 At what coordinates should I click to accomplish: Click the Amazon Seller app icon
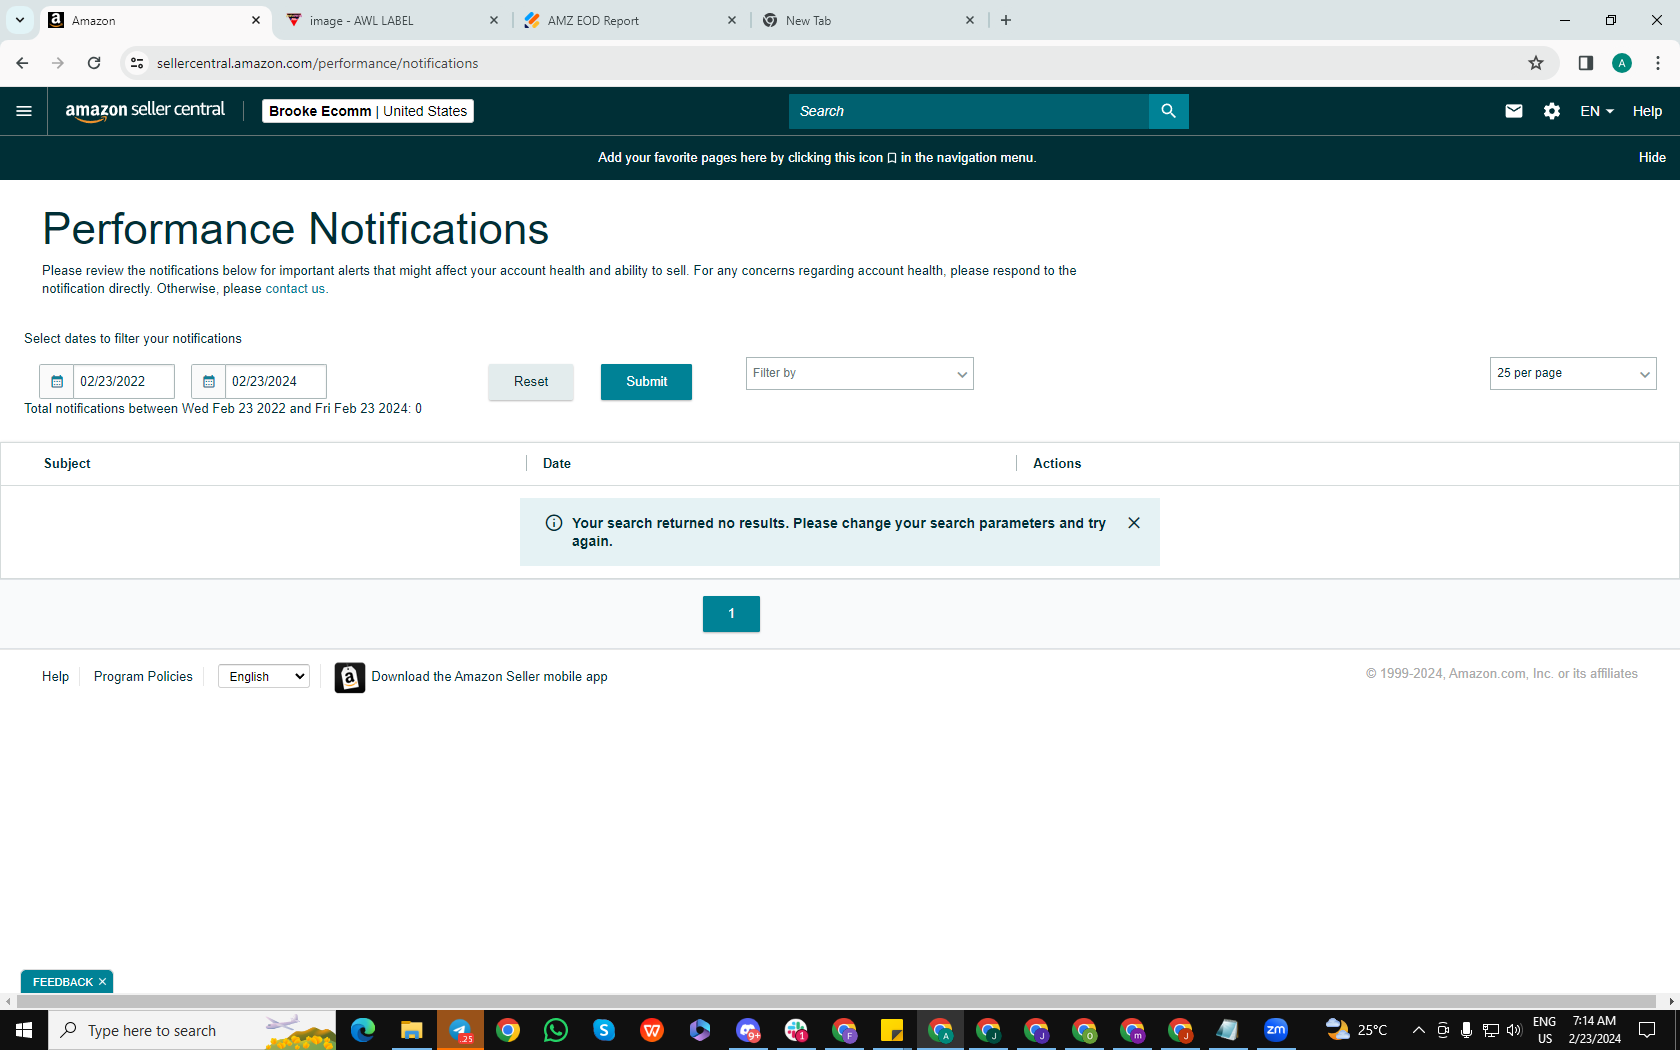349,677
